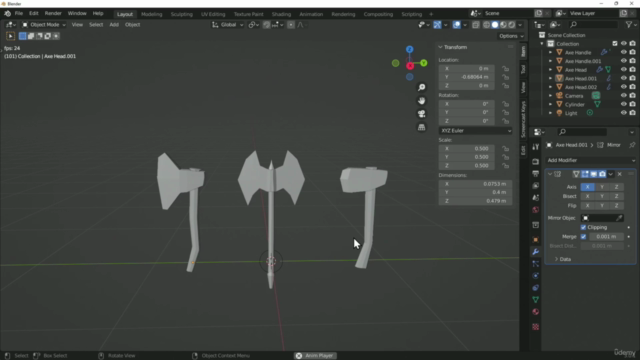
Task: Disable Light in renders with camera icon
Action: pos(632,113)
